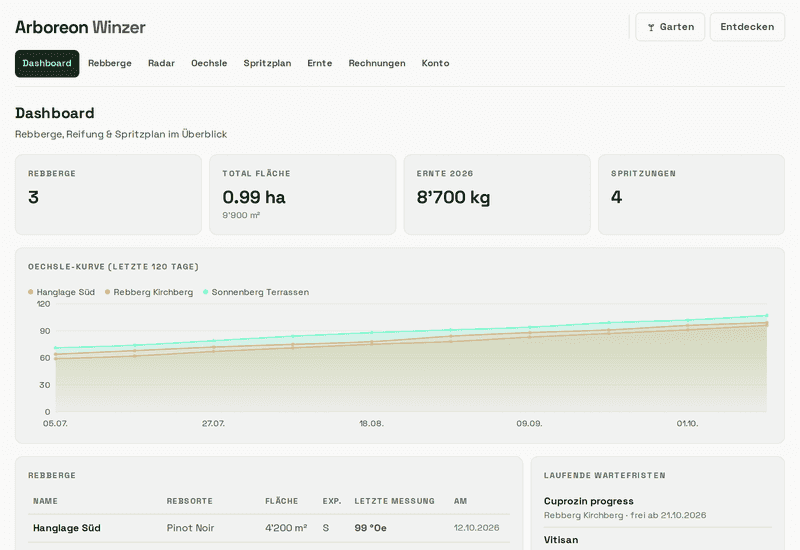Toggle Rebberg Kirchberg legend entry
800x550 pixels.
point(149,292)
